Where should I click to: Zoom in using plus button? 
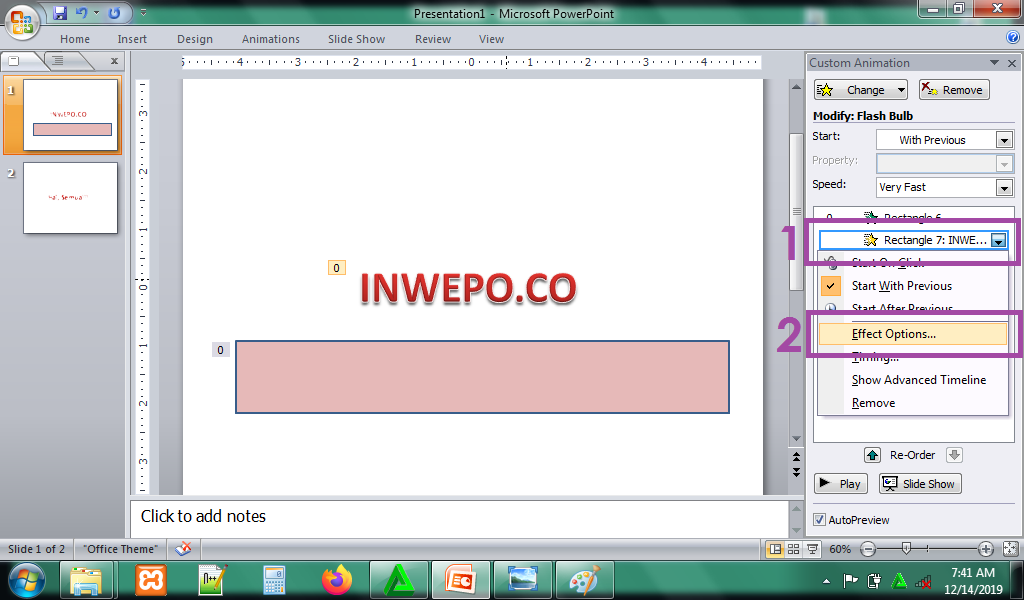coord(985,549)
